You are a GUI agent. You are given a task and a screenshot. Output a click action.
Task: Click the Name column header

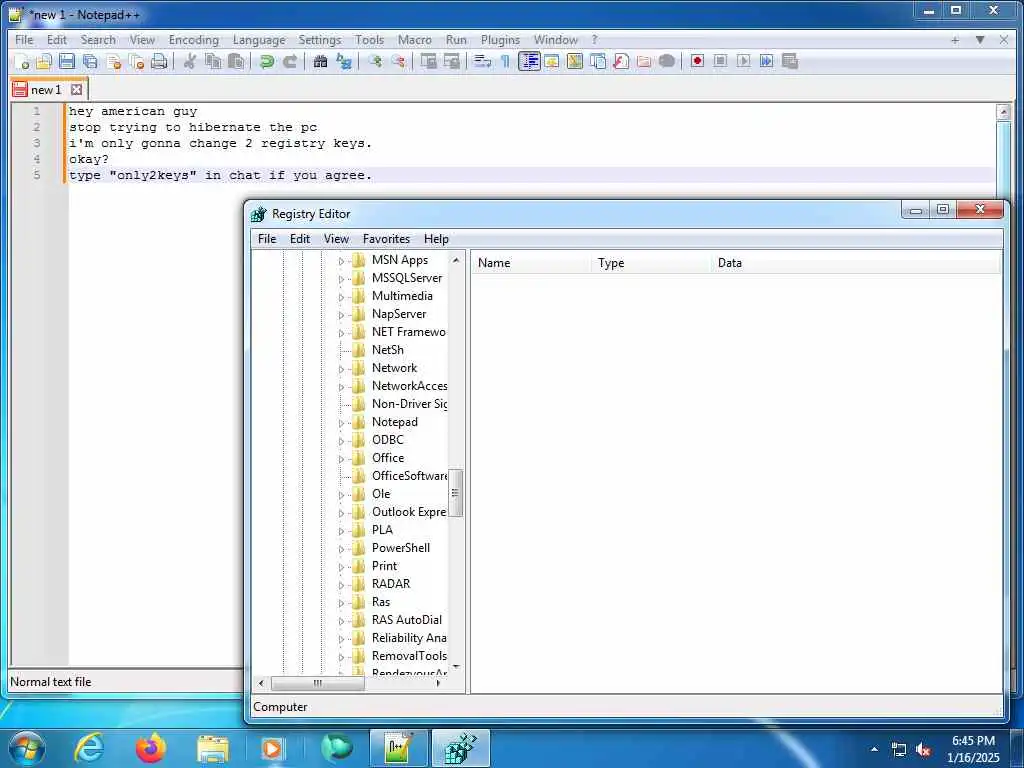coord(531,263)
